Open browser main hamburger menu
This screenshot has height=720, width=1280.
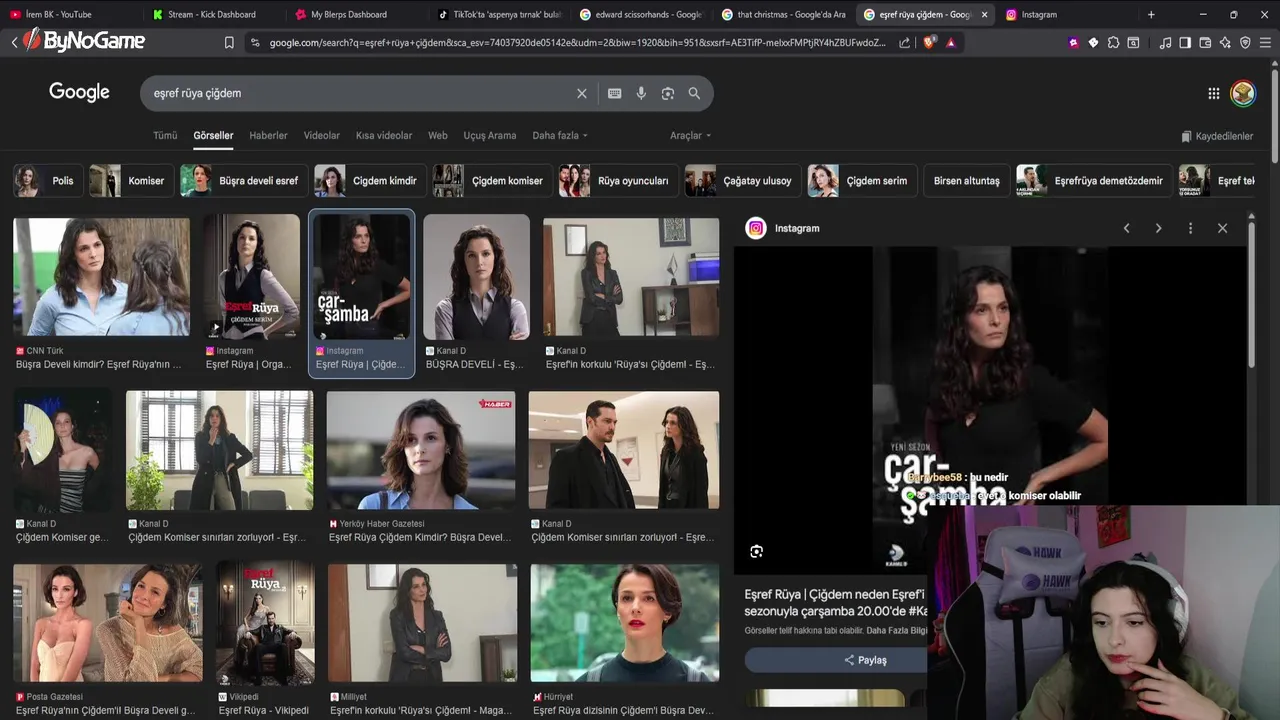tap(1266, 43)
